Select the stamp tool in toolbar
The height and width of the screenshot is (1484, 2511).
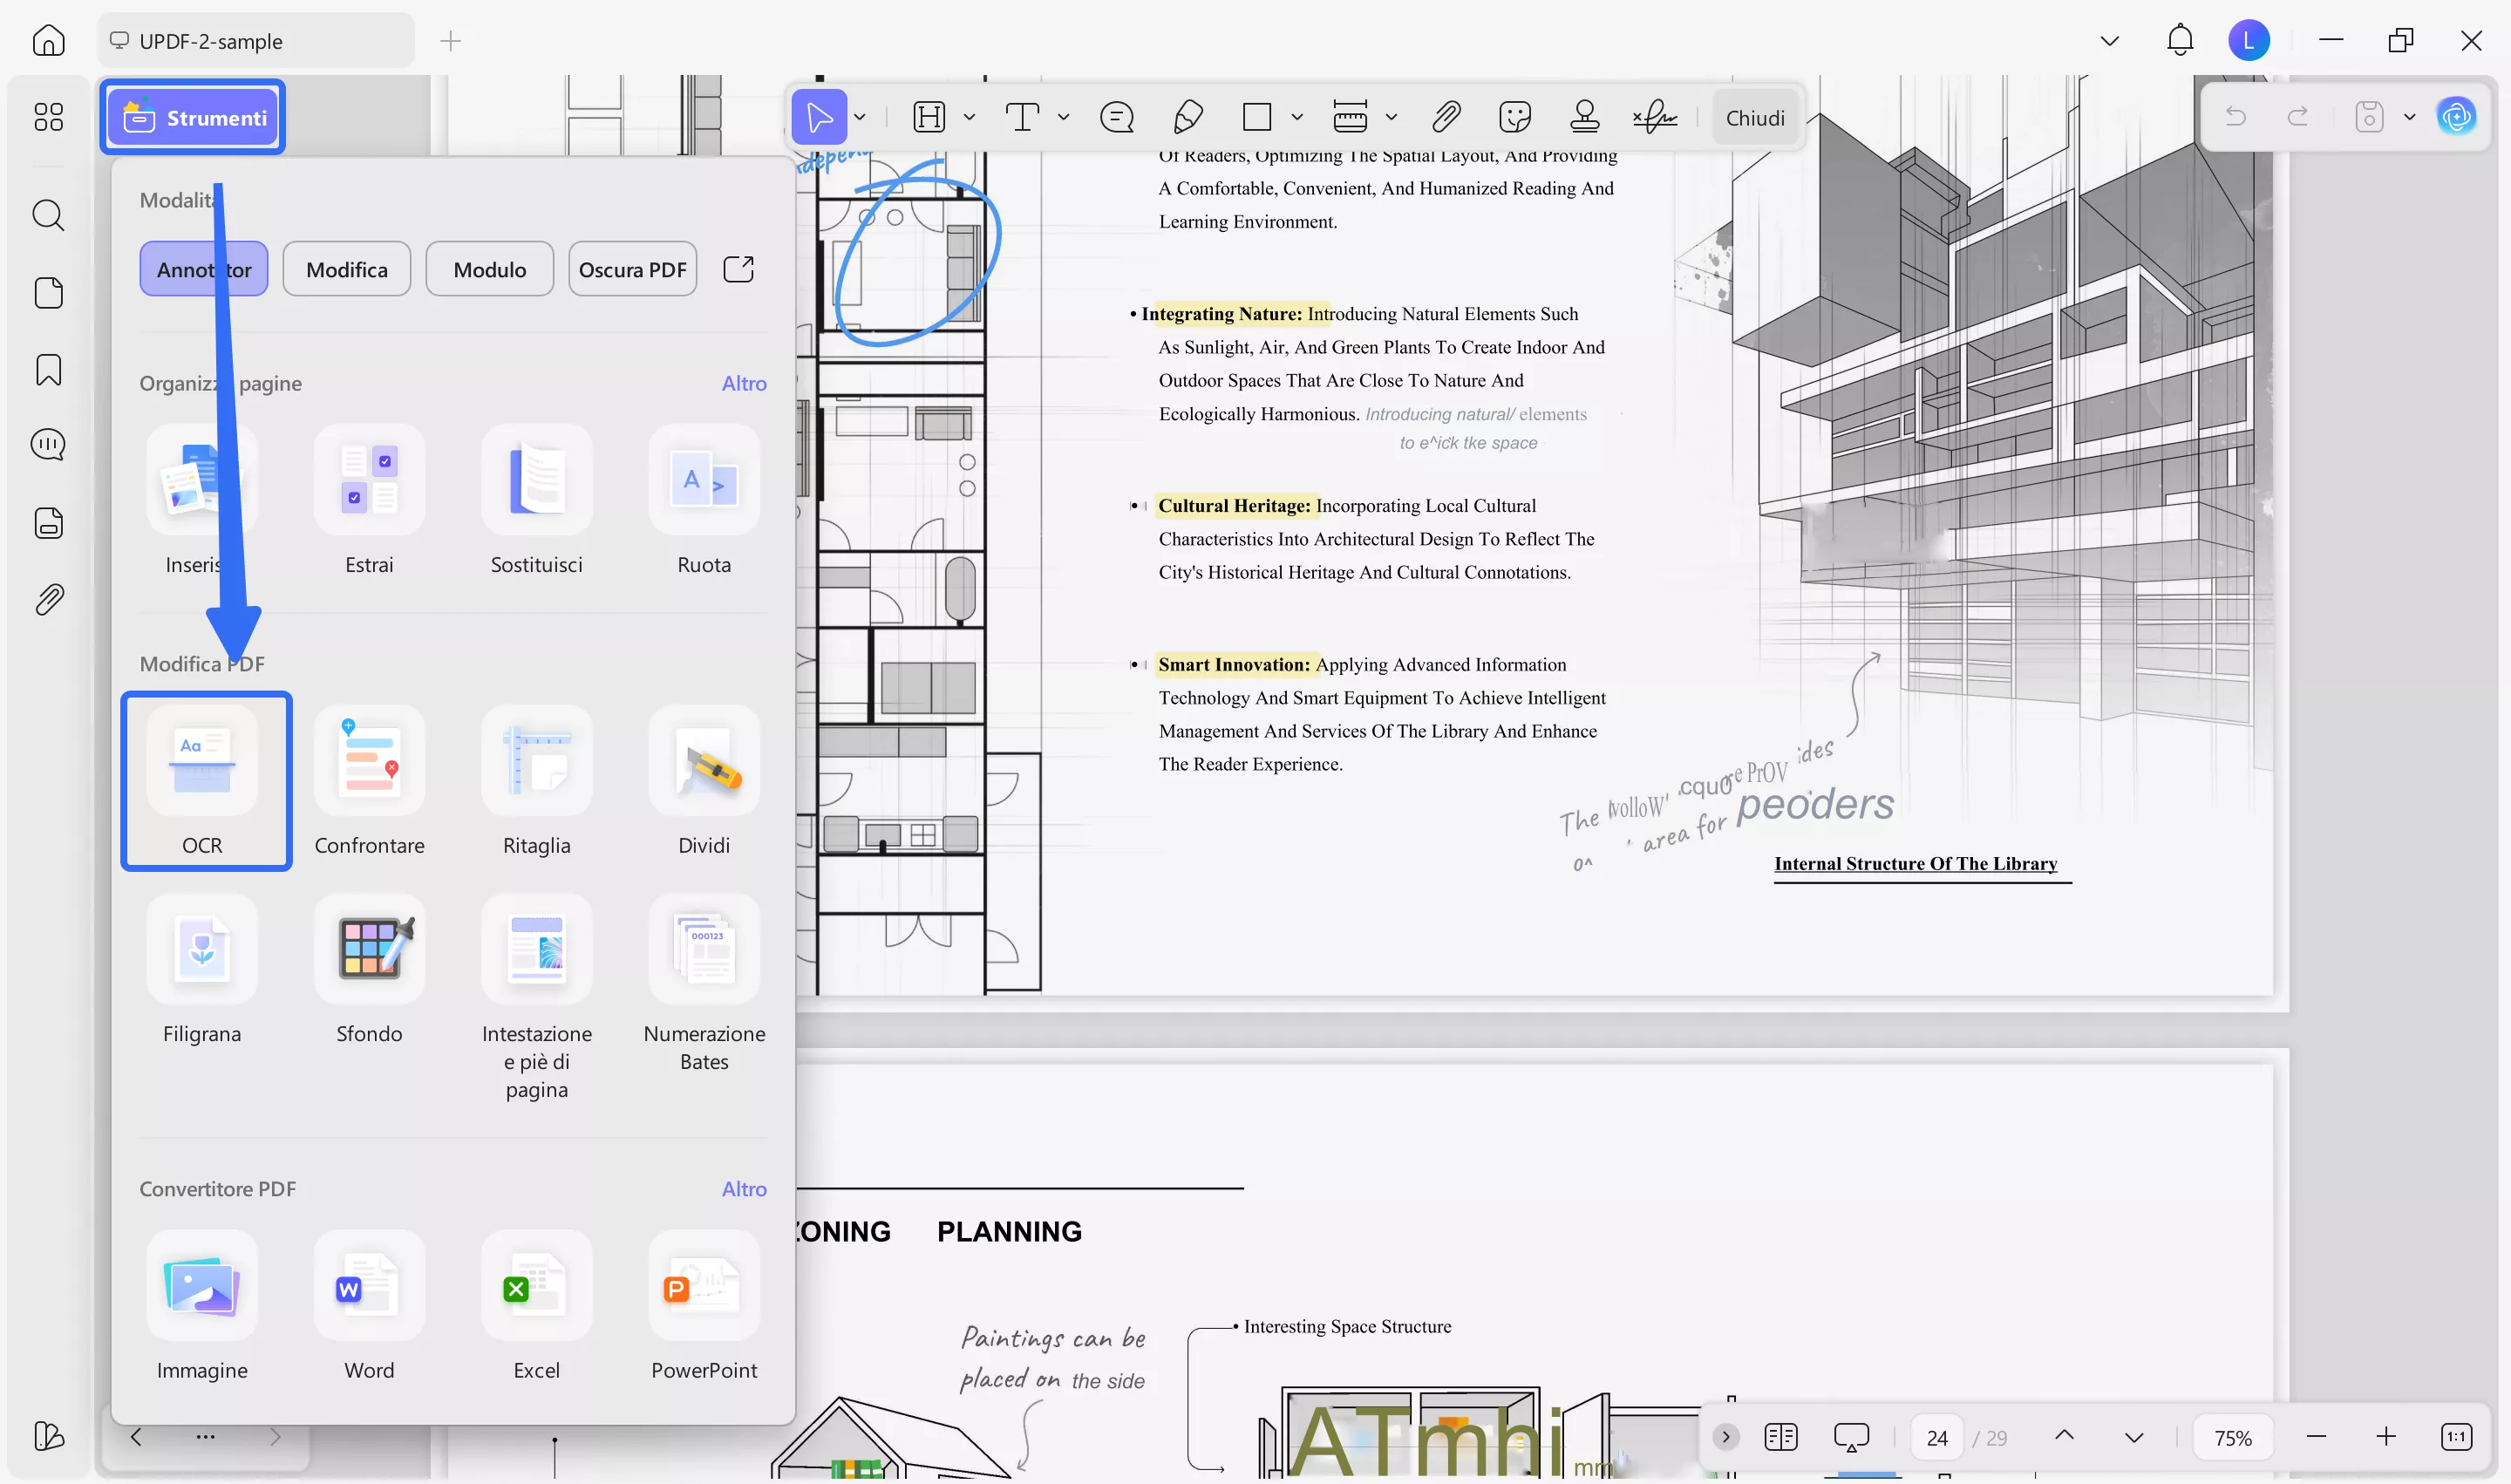pyautogui.click(x=1584, y=117)
